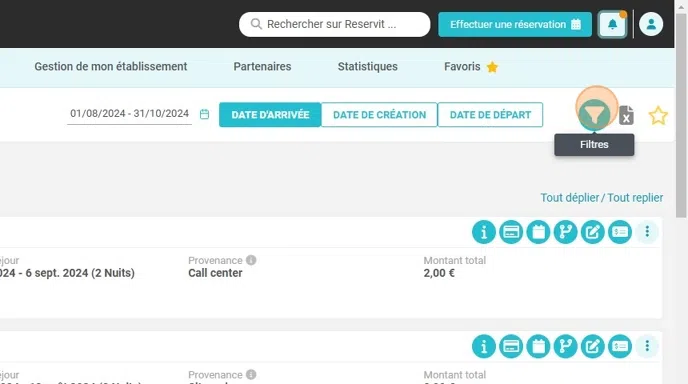Image resolution: width=688 pixels, height=384 pixels.
Task: Open payment card icon on second reservation
Action: click(511, 346)
